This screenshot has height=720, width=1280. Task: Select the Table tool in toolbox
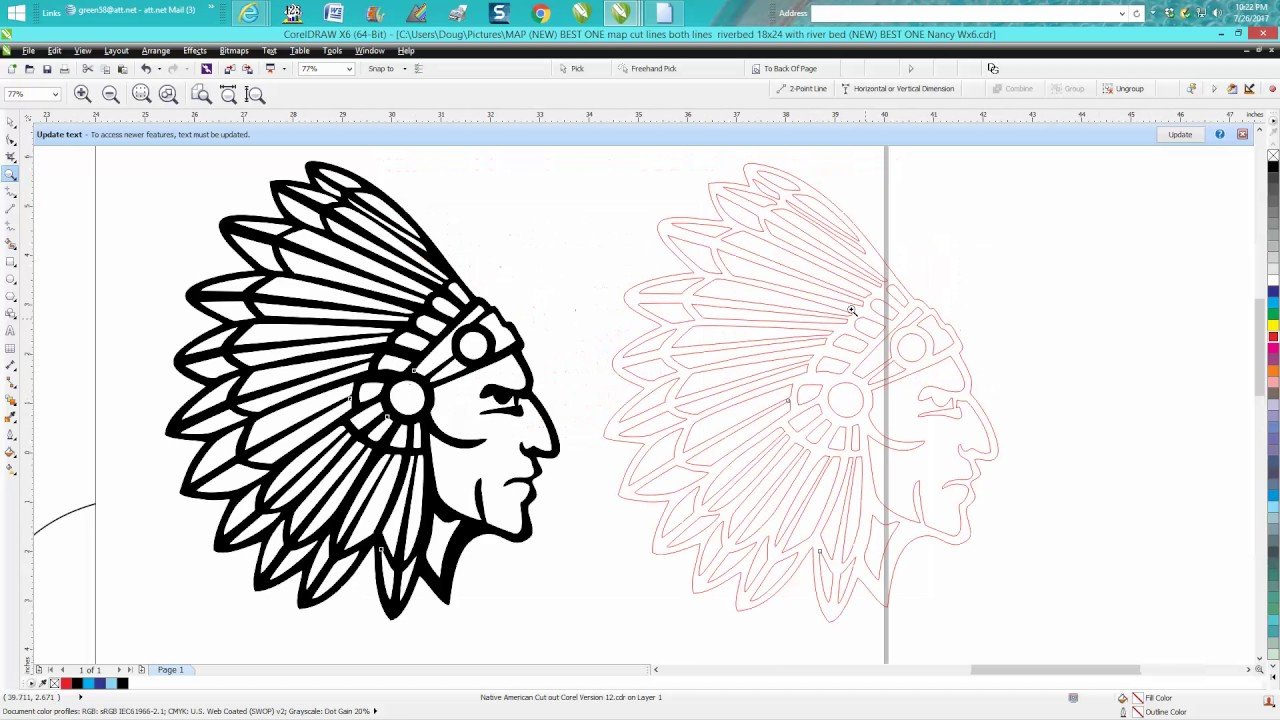[10, 349]
